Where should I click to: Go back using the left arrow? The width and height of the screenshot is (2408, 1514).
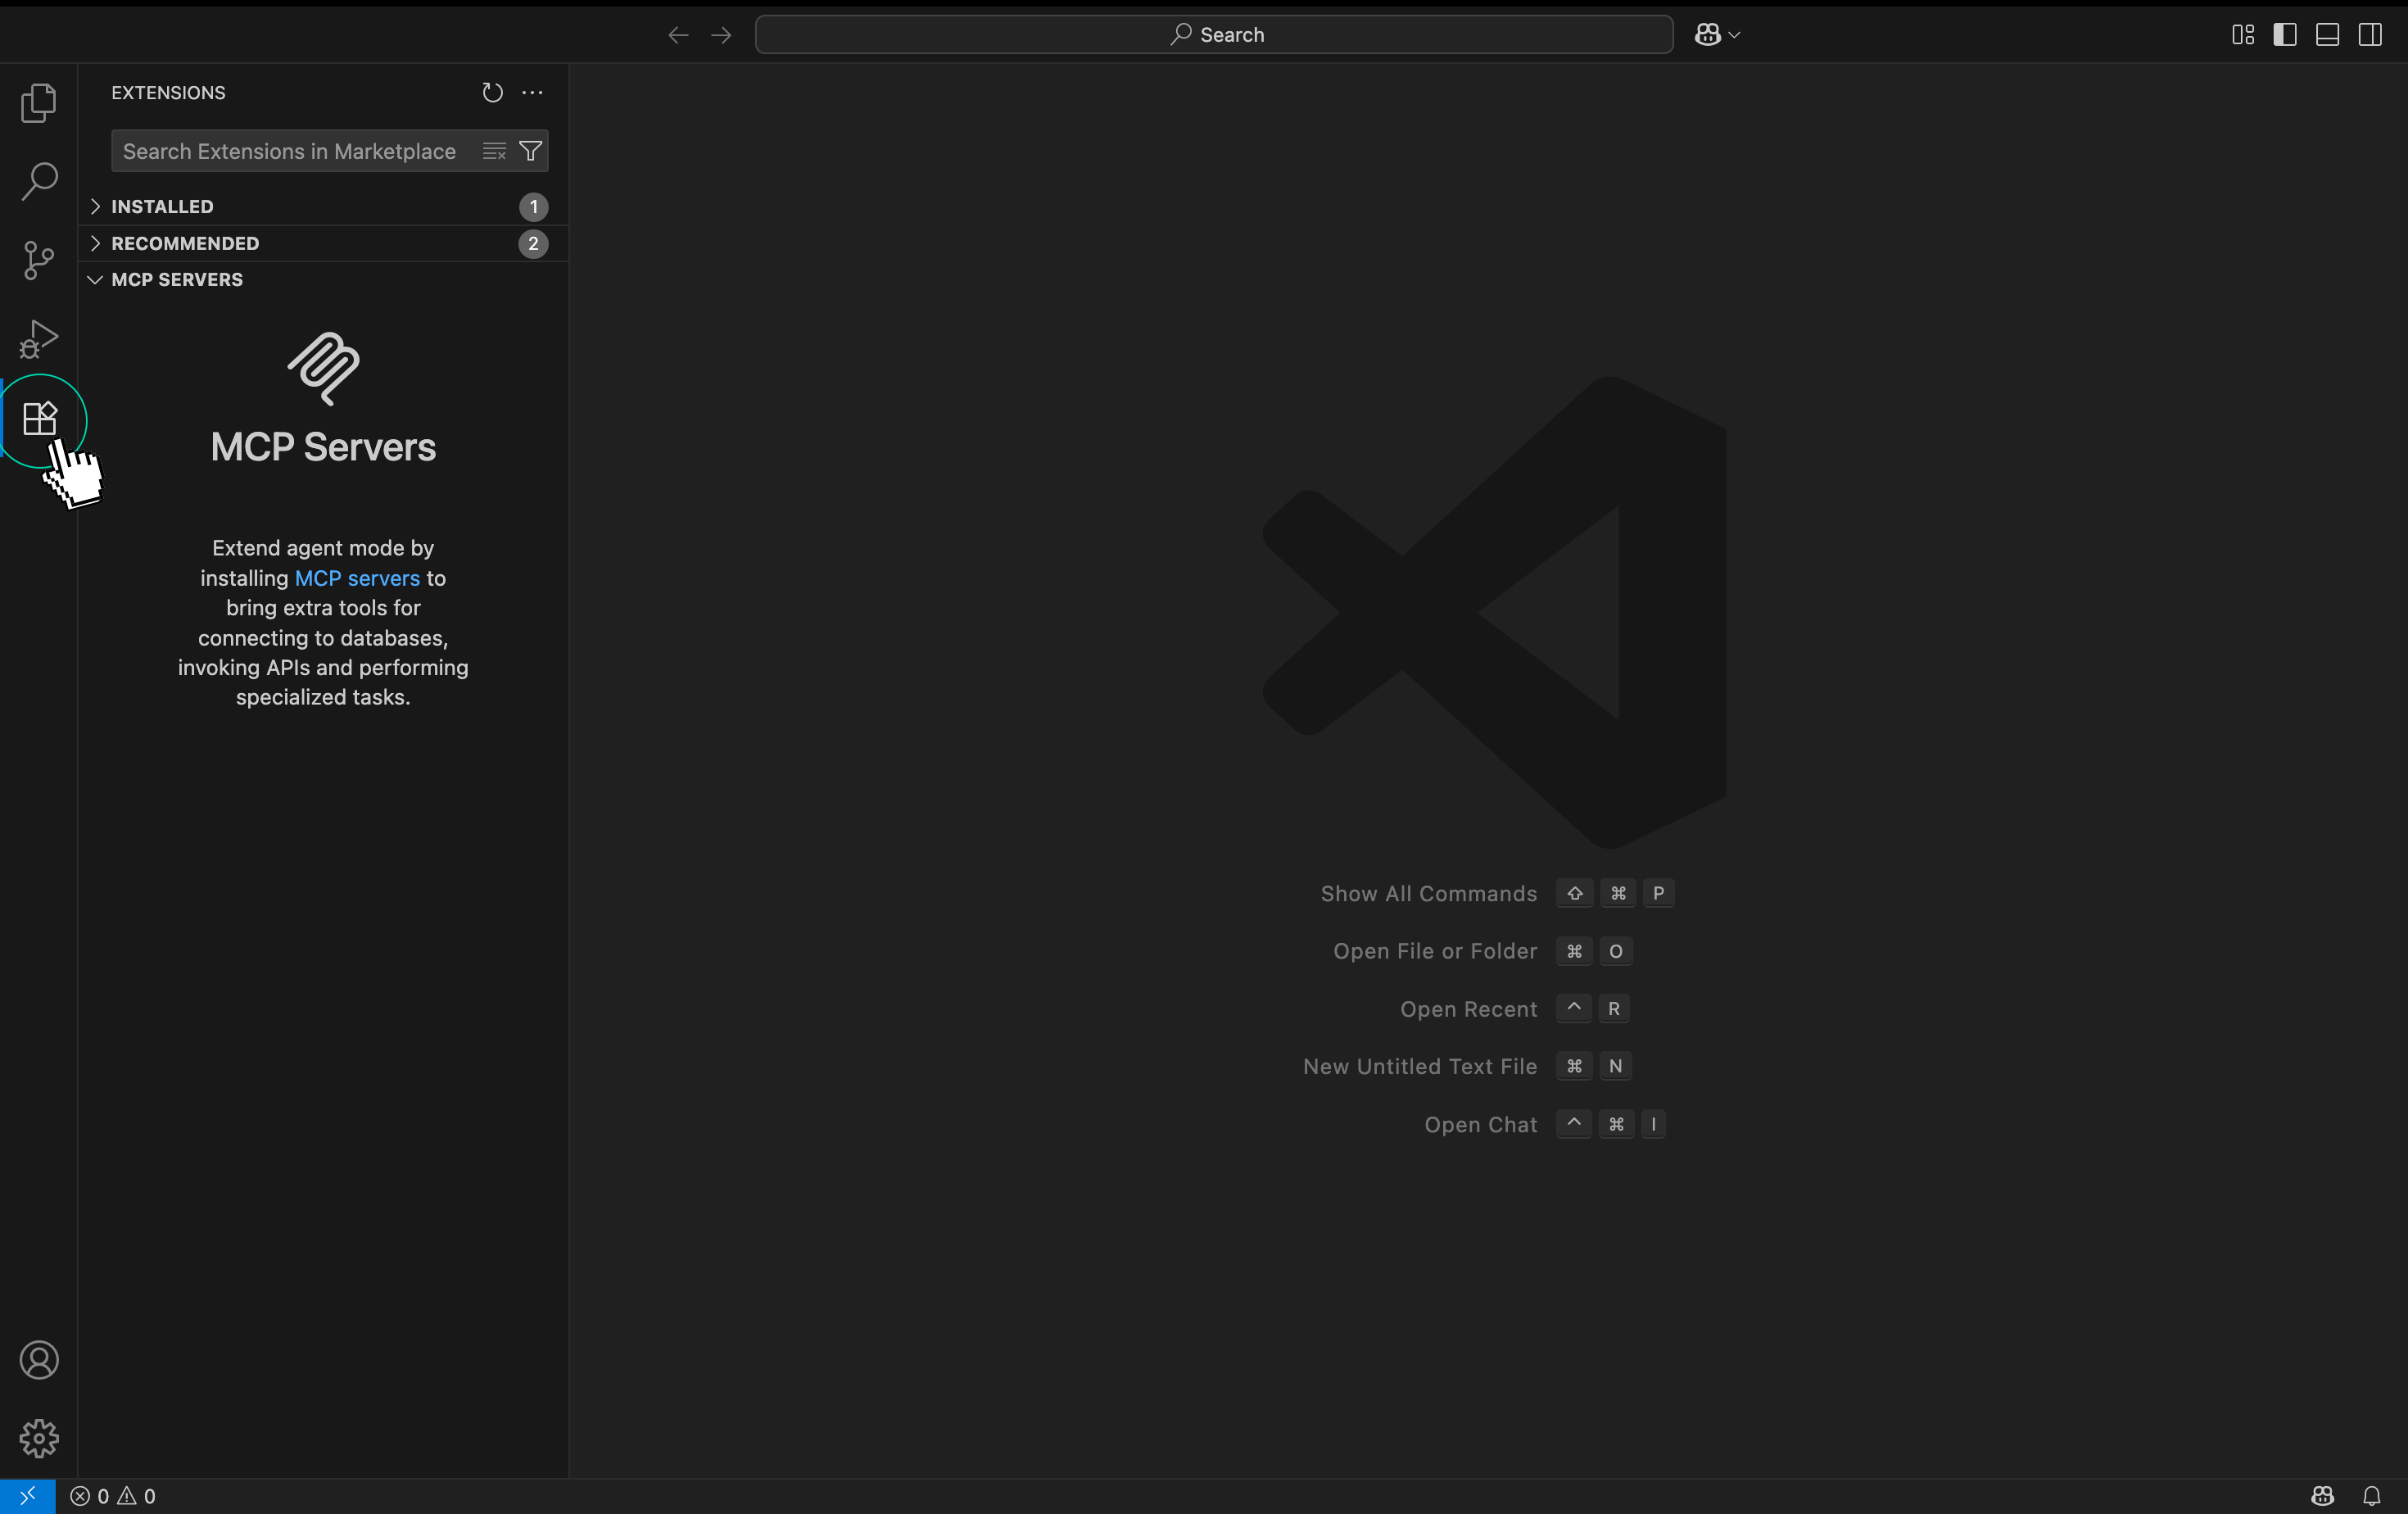pyautogui.click(x=678, y=35)
